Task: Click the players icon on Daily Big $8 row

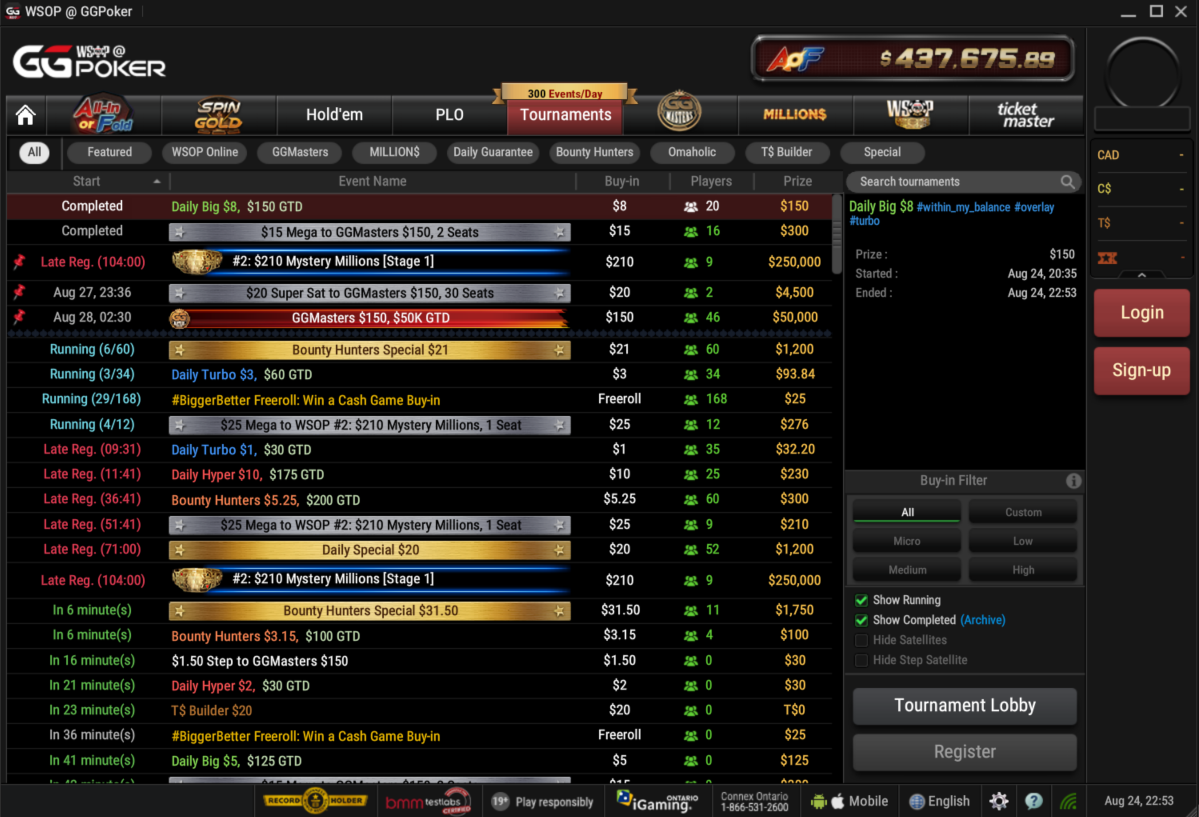Action: click(x=690, y=207)
